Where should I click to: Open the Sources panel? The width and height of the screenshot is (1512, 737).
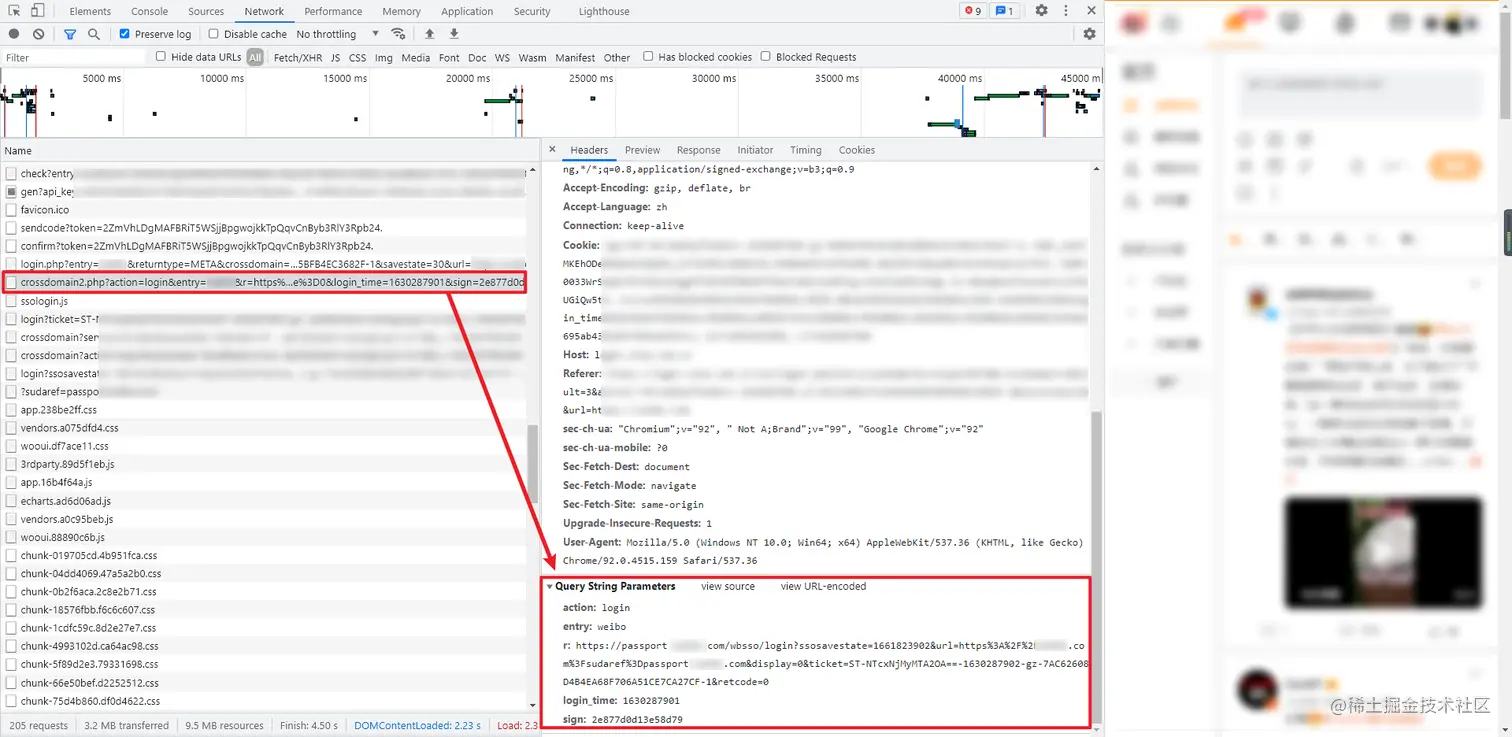[x=206, y=11]
